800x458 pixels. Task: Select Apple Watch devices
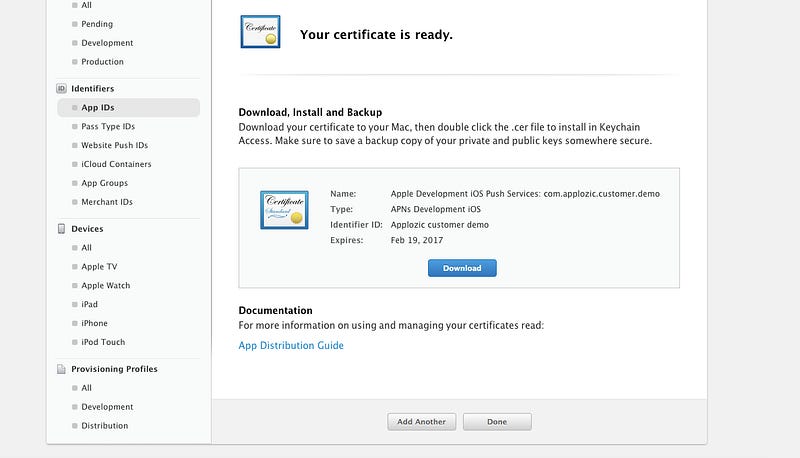(106, 286)
